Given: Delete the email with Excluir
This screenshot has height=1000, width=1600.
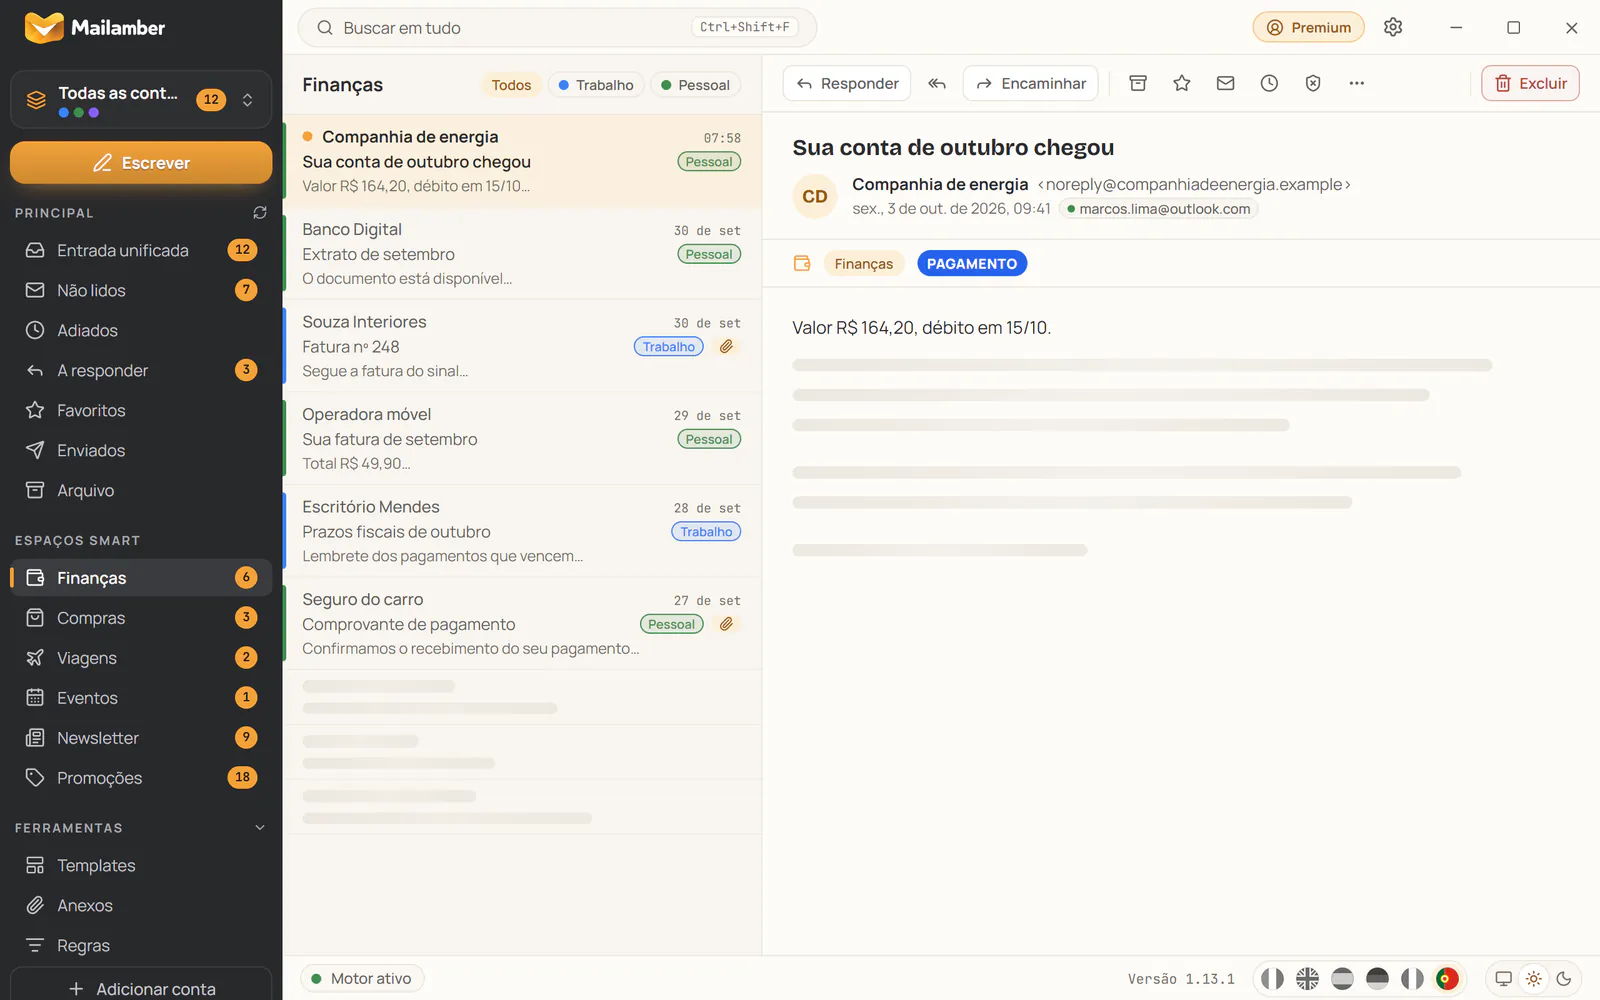Looking at the screenshot, I should coord(1531,84).
